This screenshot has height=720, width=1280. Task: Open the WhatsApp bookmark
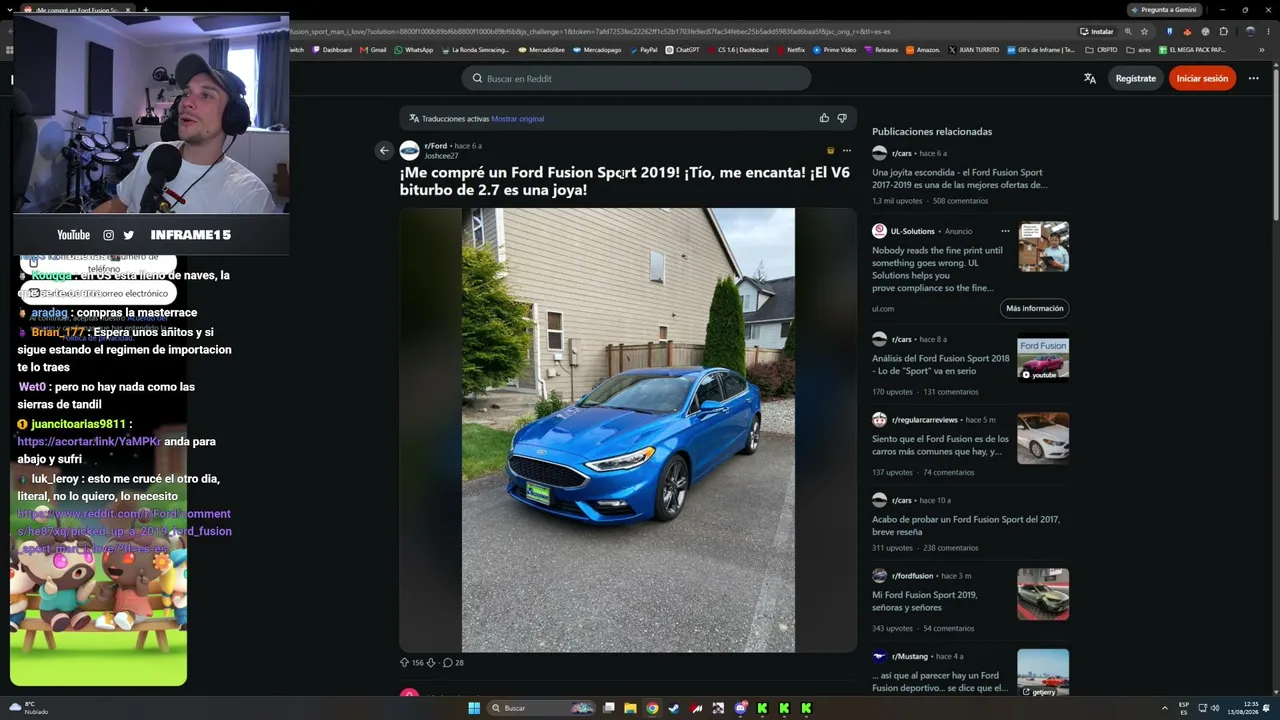pyautogui.click(x=414, y=50)
